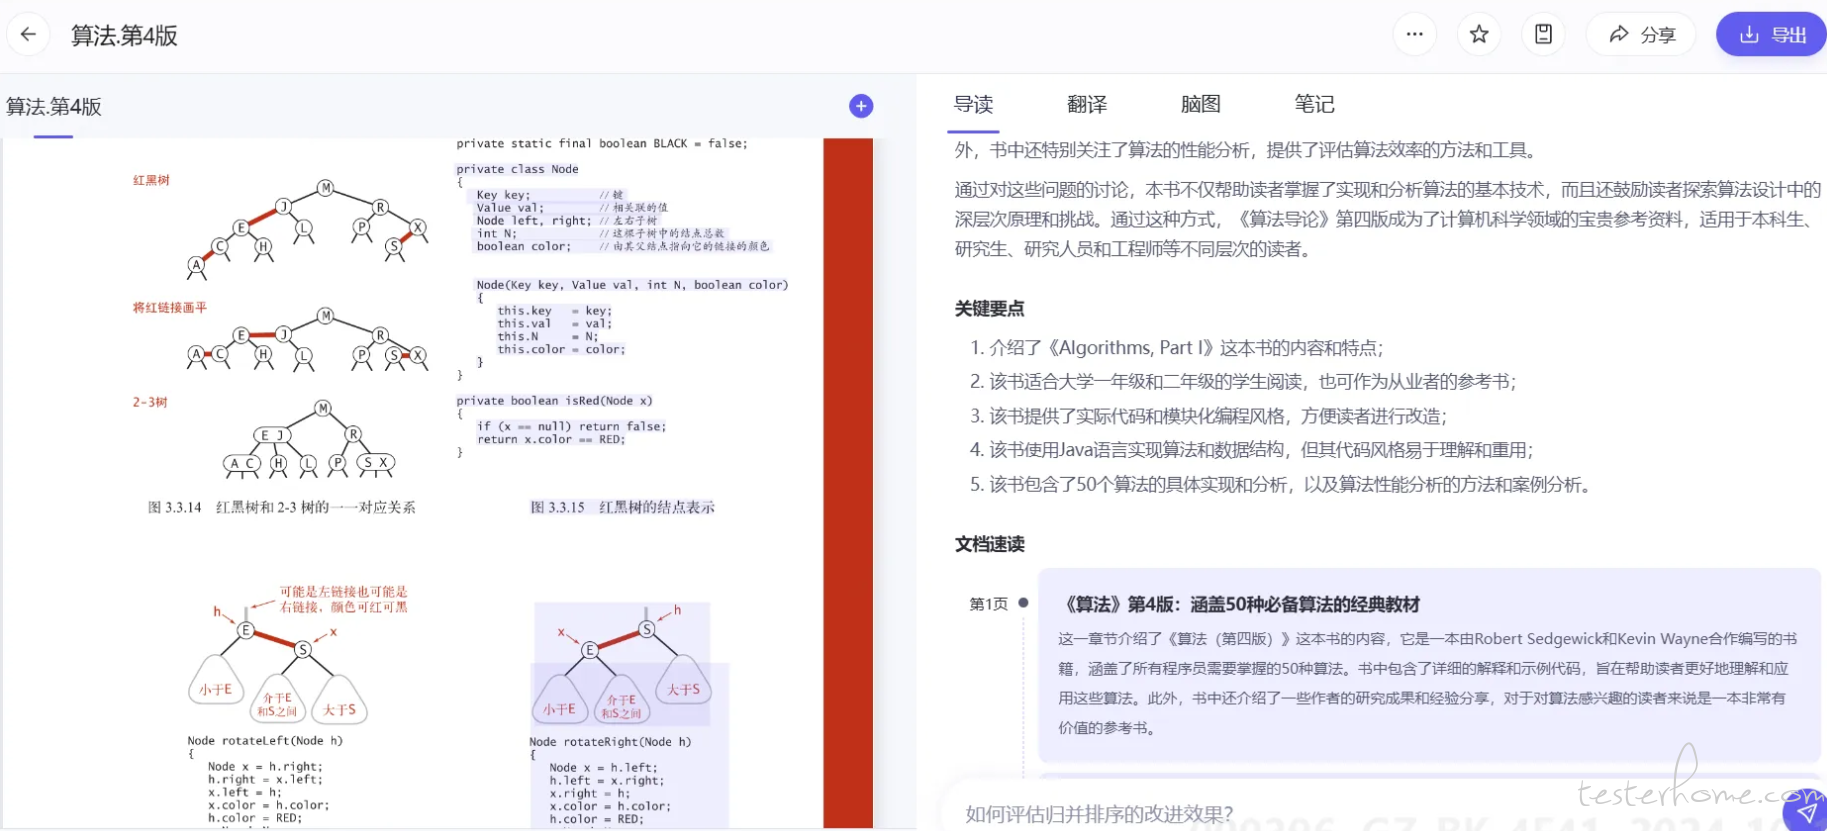Open the 笔记 notes tab

point(1314,104)
